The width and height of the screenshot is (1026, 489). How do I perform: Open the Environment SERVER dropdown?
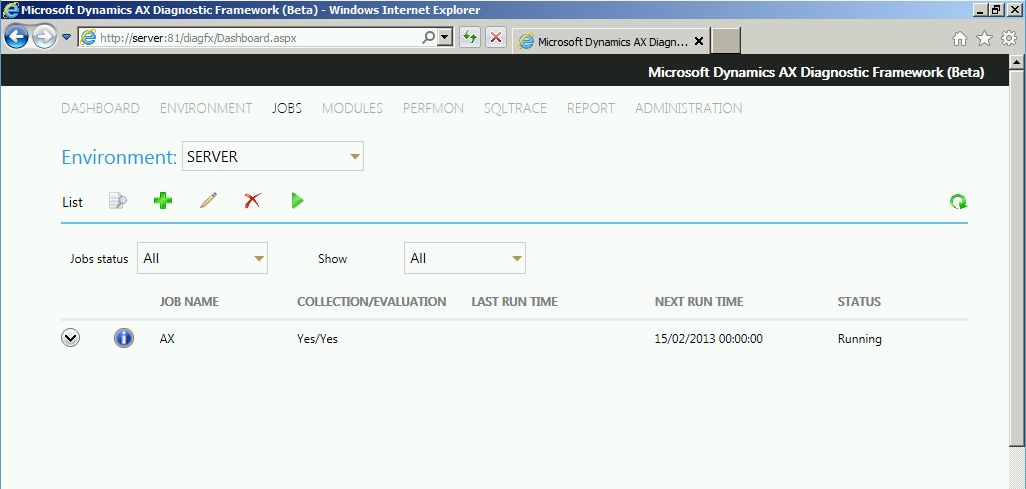[x=273, y=157]
